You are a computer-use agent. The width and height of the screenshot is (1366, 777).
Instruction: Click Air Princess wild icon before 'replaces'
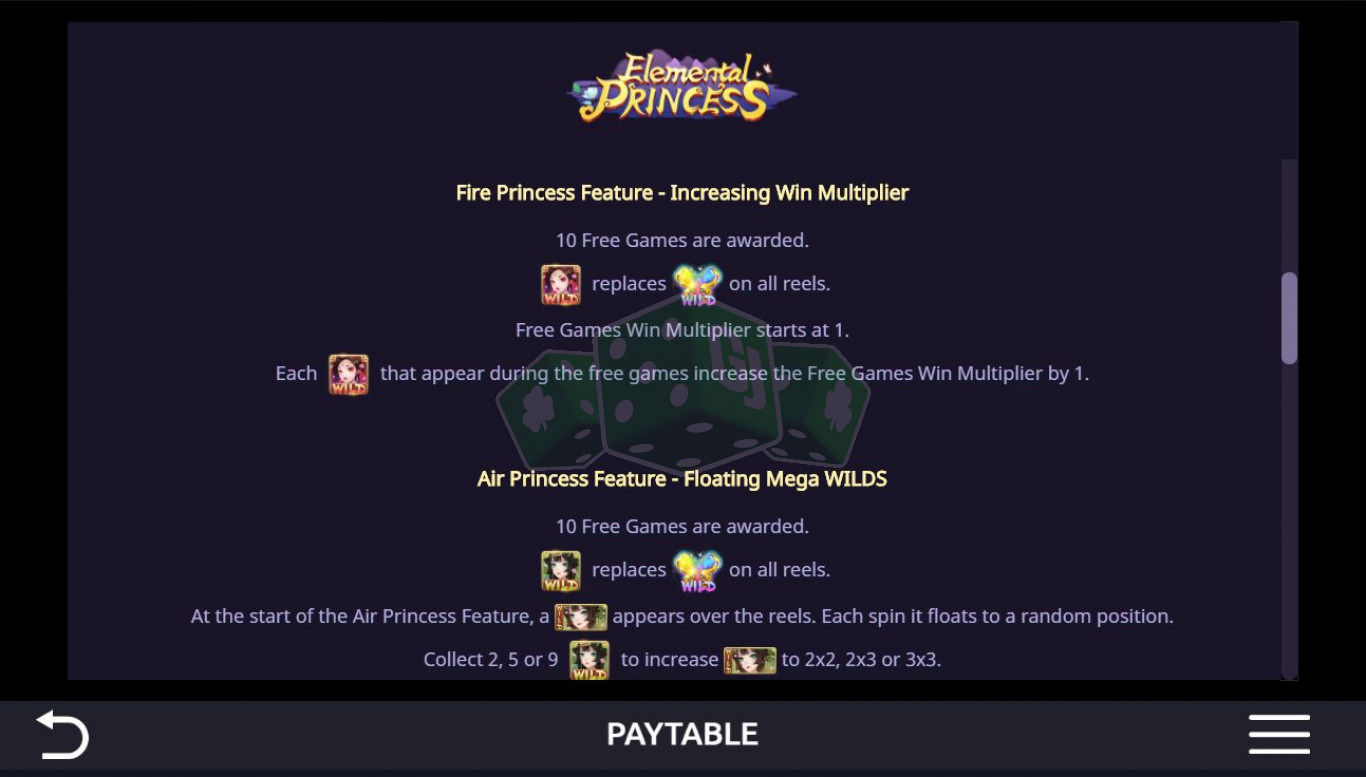(x=561, y=571)
